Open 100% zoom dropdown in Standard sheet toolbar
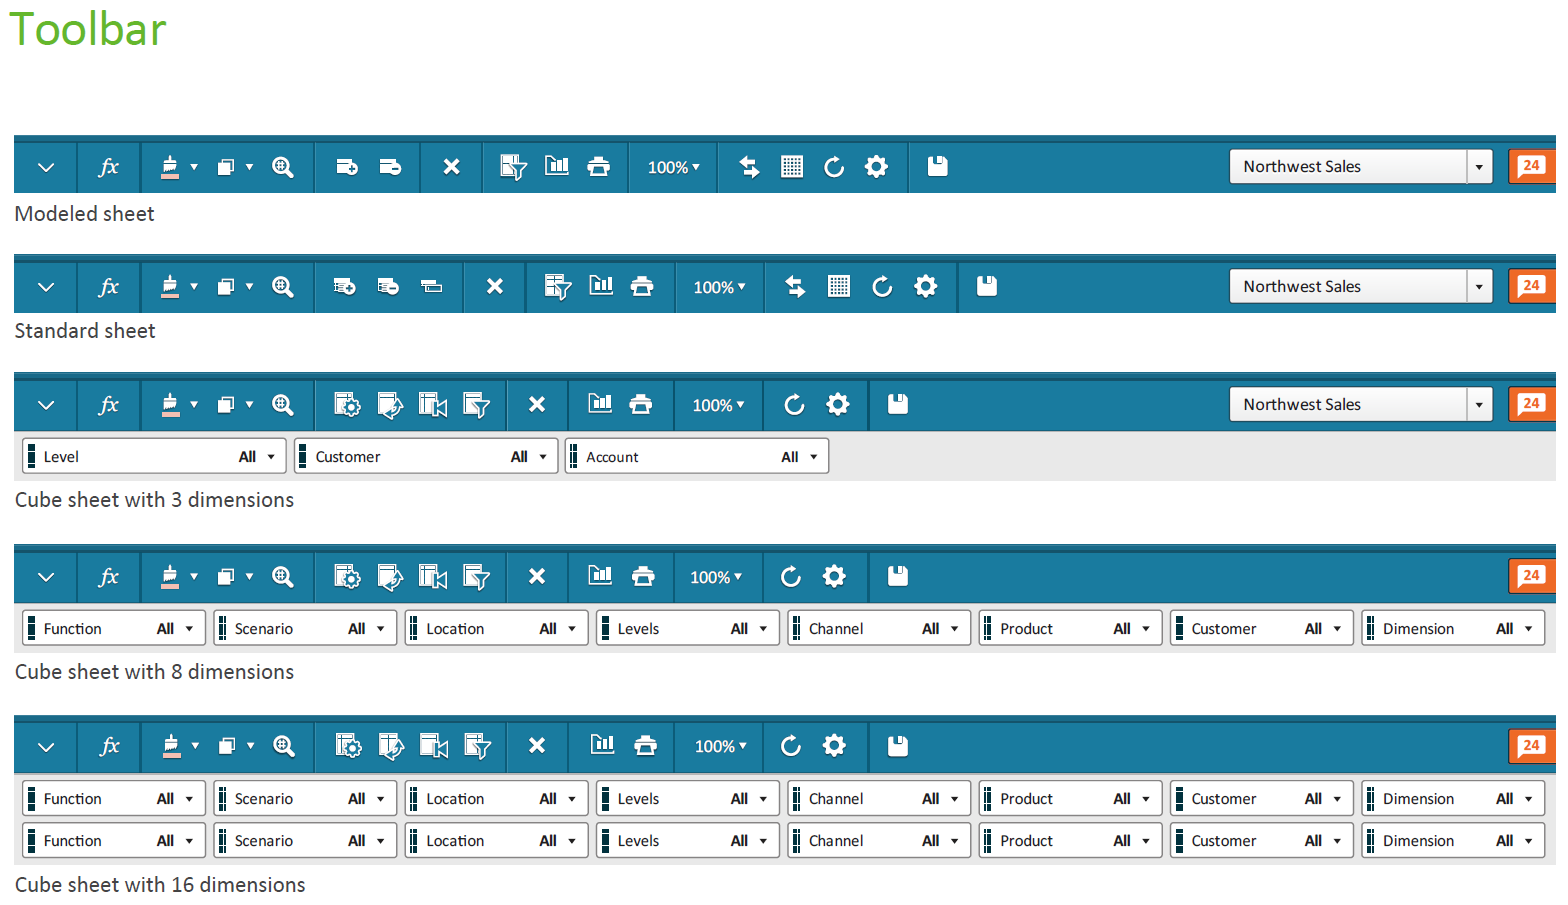 point(720,287)
